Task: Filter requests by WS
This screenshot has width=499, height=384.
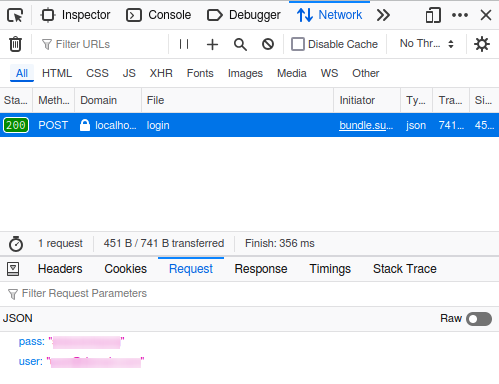Action: [329, 73]
